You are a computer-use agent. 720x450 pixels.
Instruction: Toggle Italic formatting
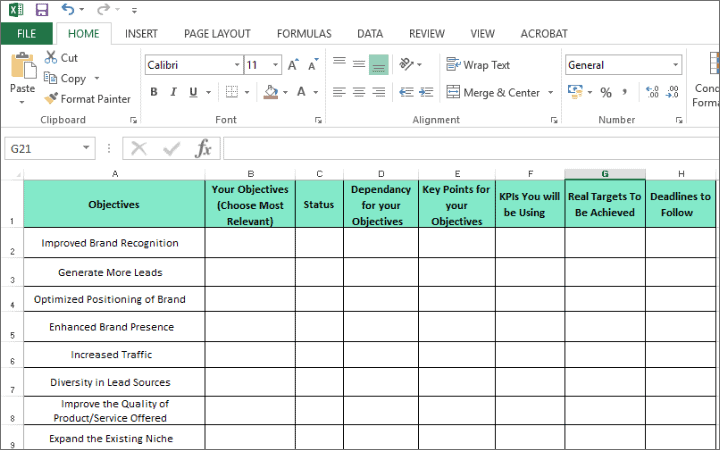pyautogui.click(x=173, y=92)
